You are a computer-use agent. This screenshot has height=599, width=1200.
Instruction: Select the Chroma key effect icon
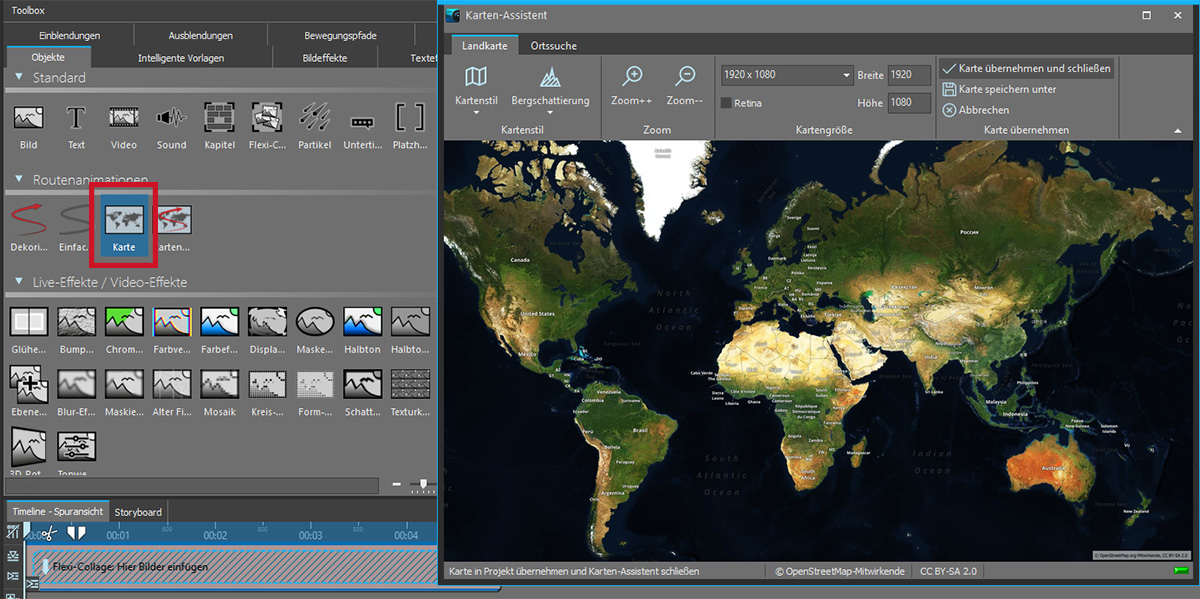click(123, 322)
